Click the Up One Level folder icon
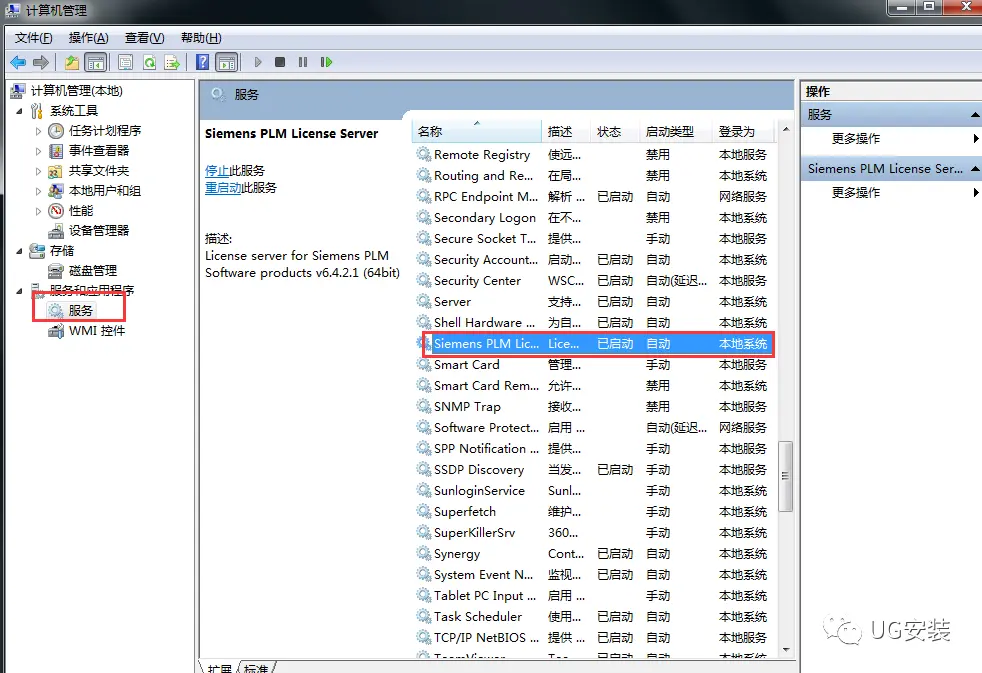The height and width of the screenshot is (673, 982). click(72, 62)
